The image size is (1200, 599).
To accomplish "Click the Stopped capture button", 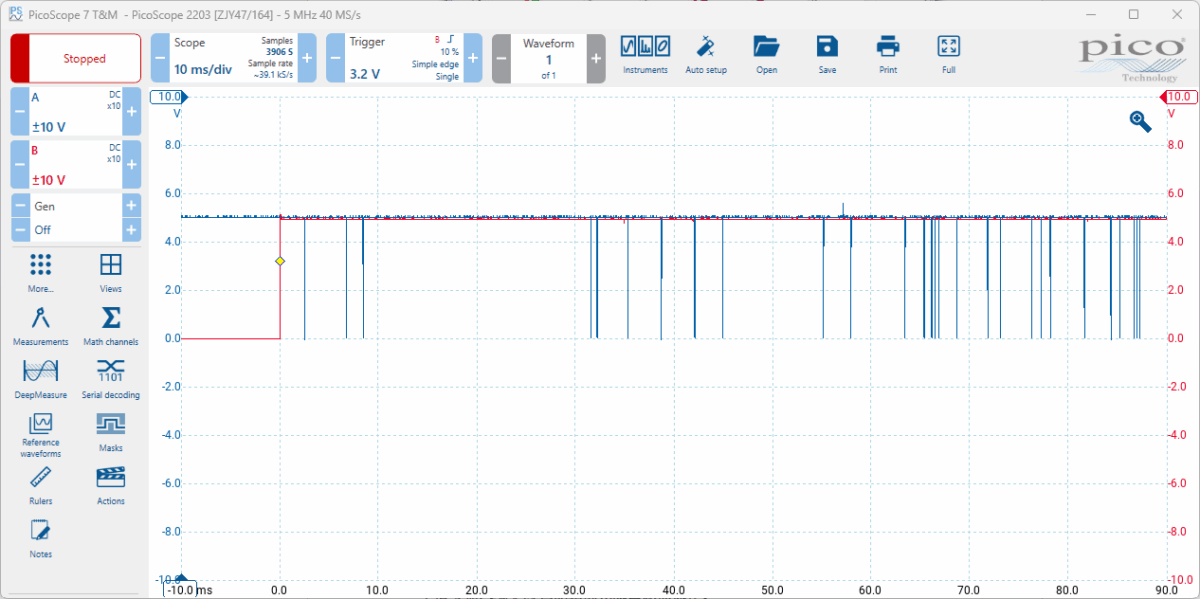I will 76,58.
